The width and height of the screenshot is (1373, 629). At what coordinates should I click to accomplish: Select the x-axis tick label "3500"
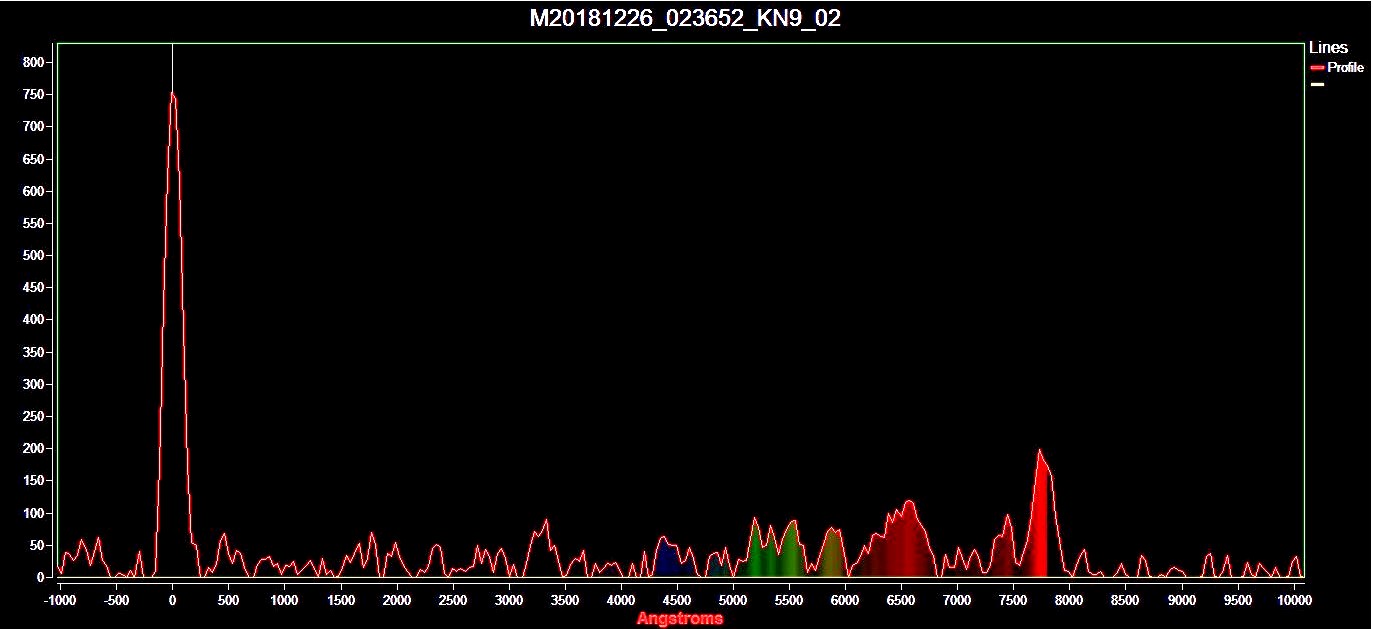point(565,600)
